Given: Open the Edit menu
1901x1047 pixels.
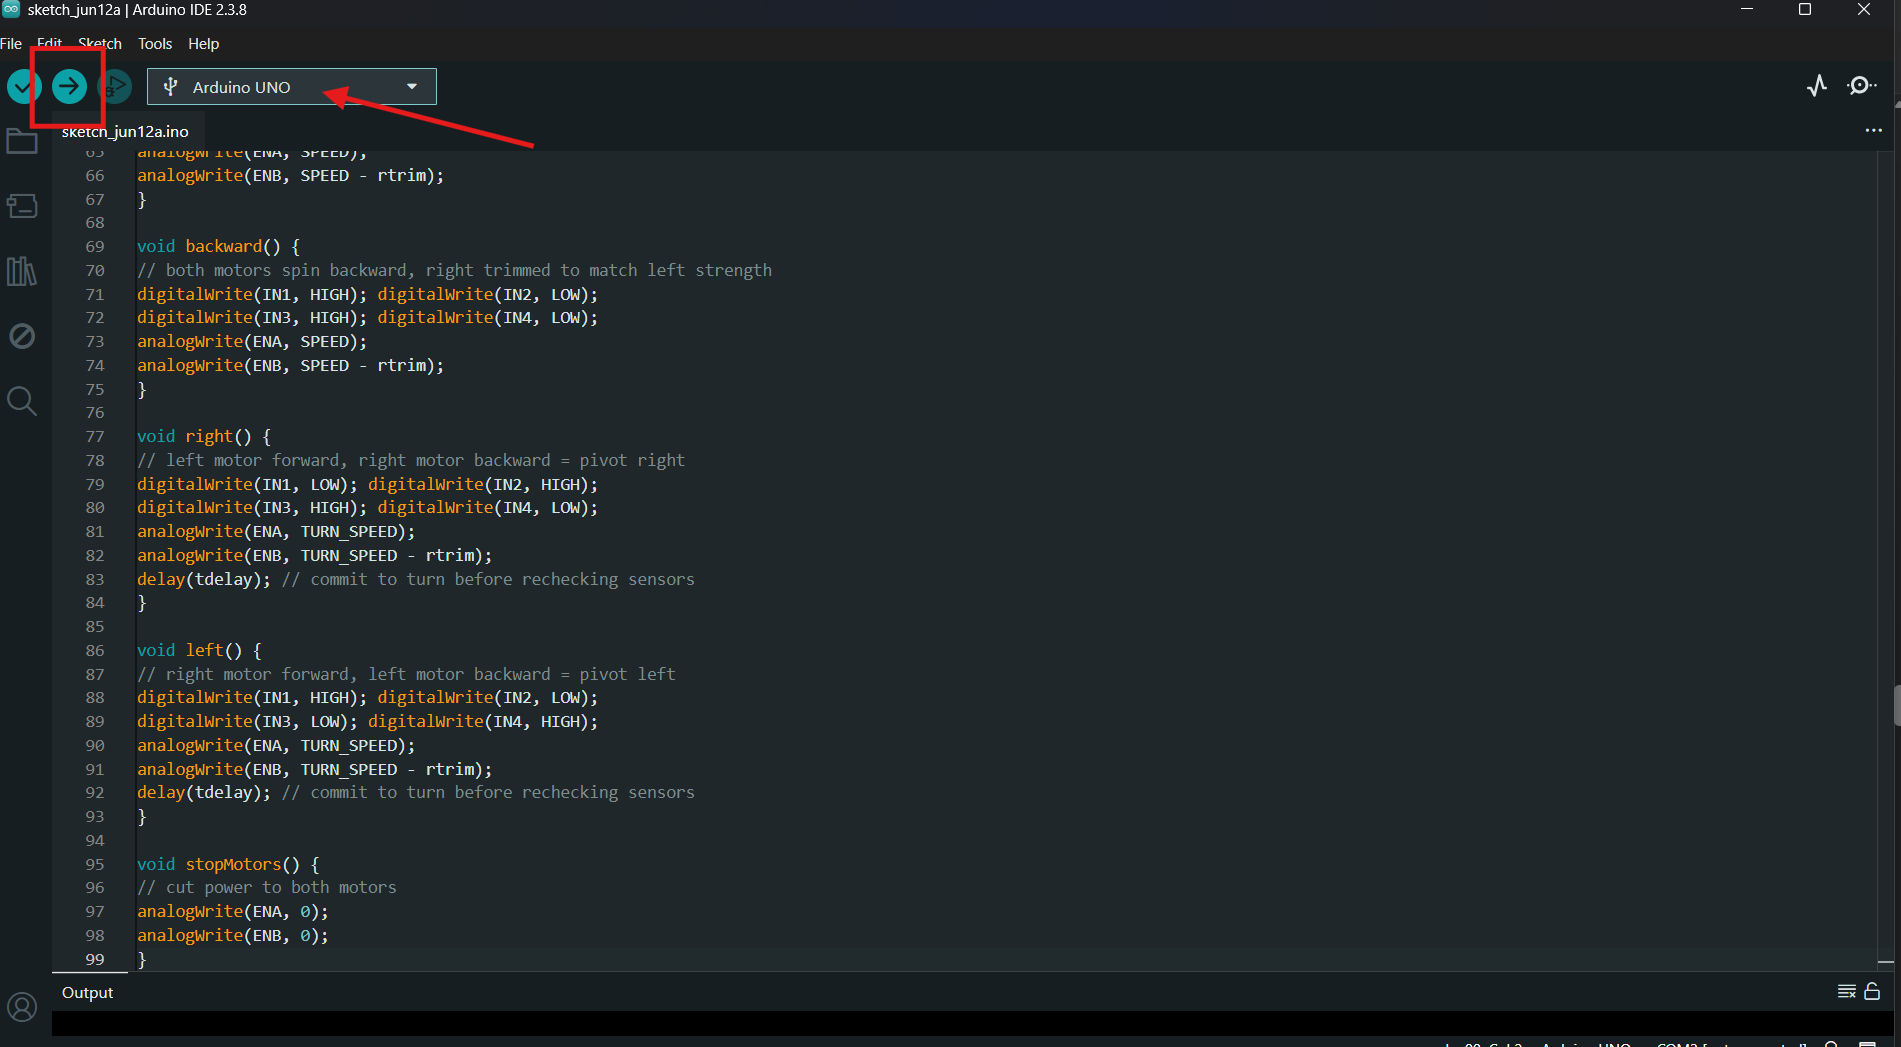Looking at the screenshot, I should [49, 44].
